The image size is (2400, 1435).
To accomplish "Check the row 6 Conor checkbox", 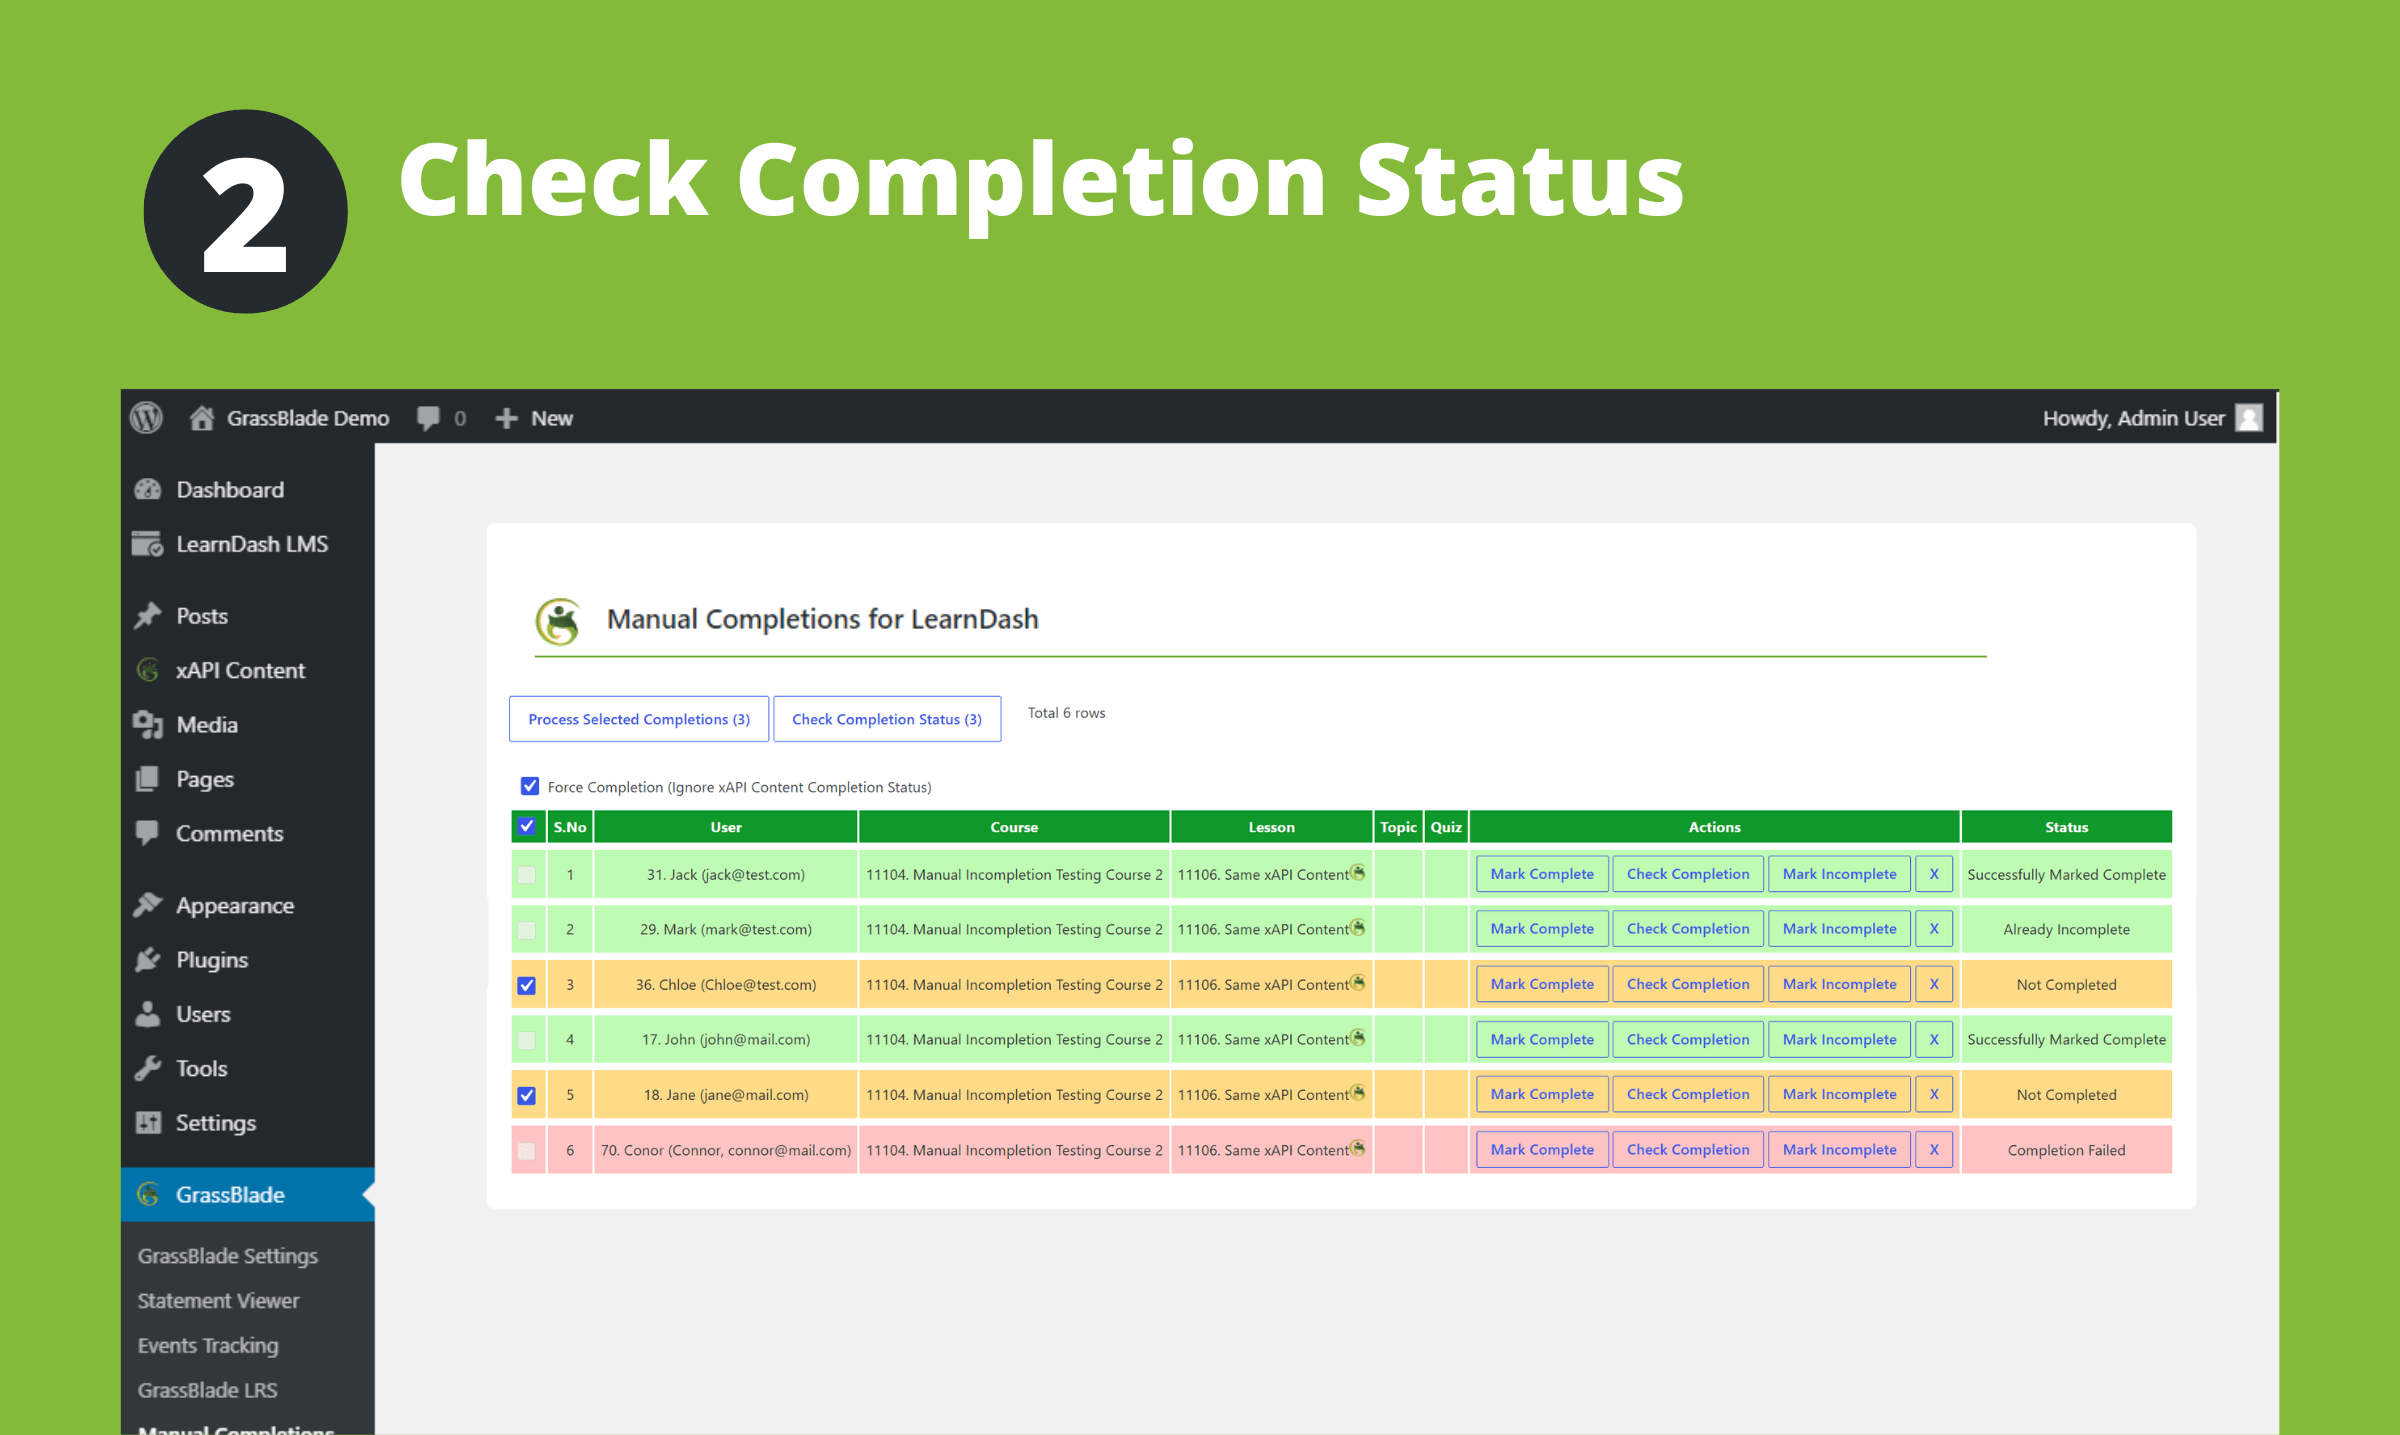I will tap(527, 1150).
